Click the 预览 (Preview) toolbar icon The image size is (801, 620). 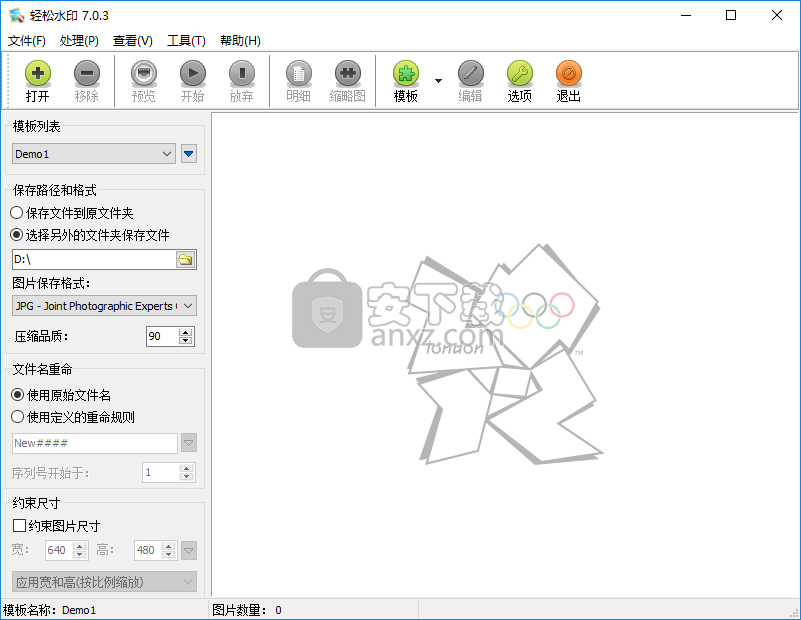144,74
